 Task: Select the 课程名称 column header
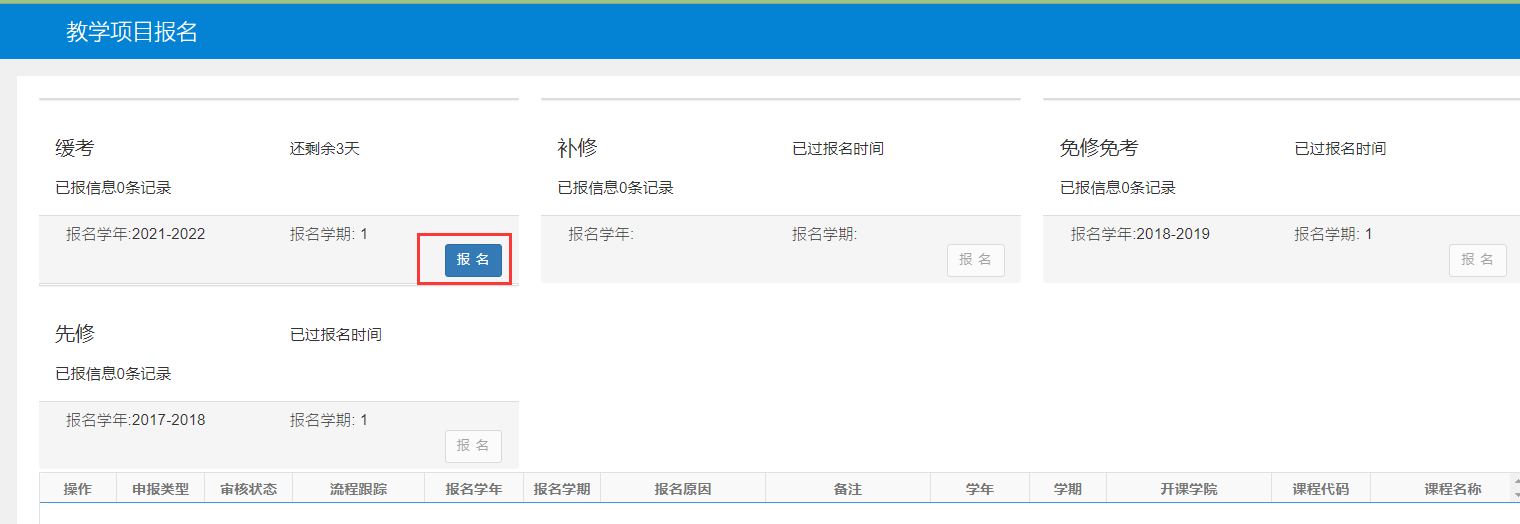coord(1452,489)
